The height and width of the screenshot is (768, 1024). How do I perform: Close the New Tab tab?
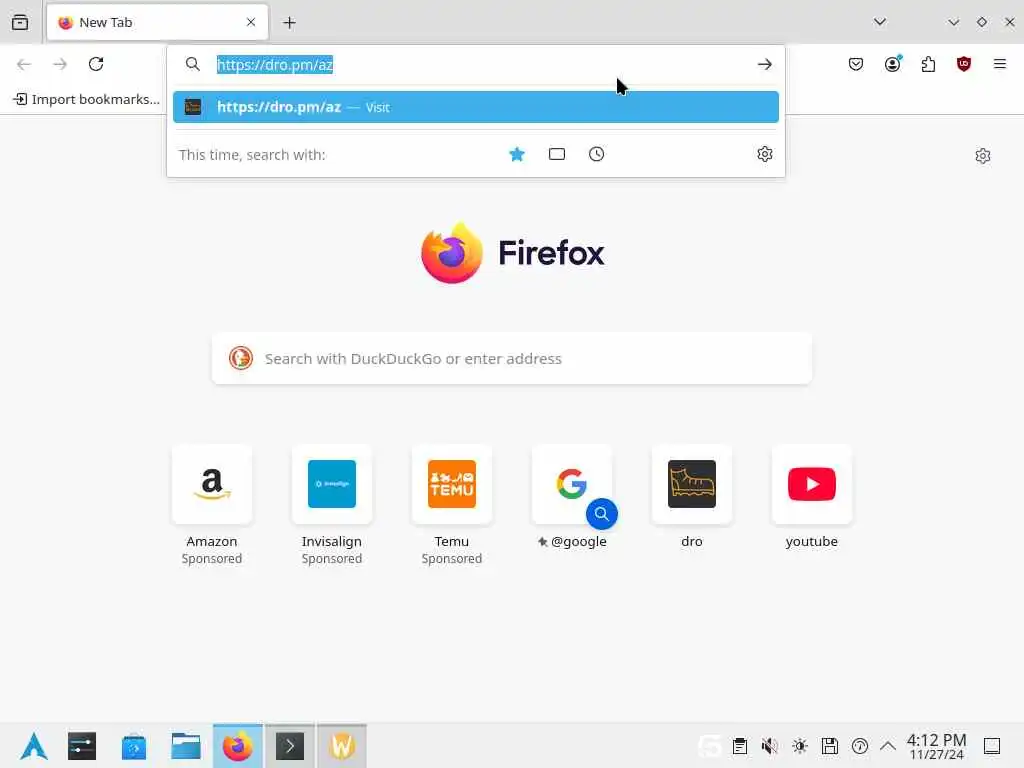pyautogui.click(x=251, y=22)
